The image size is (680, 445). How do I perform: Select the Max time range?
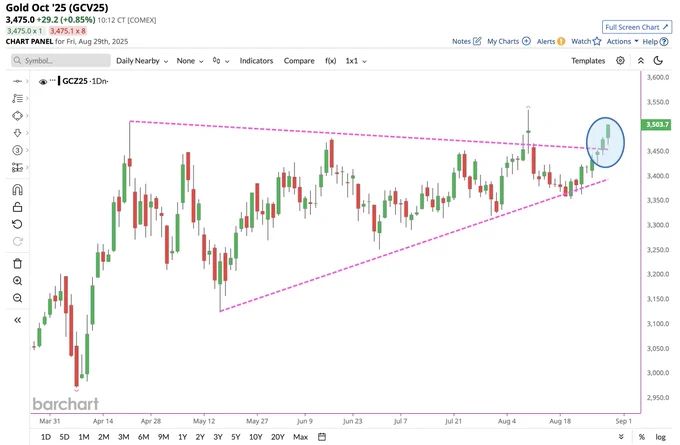tap(300, 437)
